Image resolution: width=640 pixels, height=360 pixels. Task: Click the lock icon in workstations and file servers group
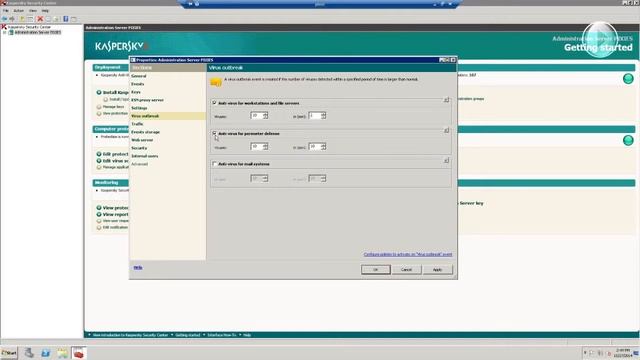pos(446,100)
